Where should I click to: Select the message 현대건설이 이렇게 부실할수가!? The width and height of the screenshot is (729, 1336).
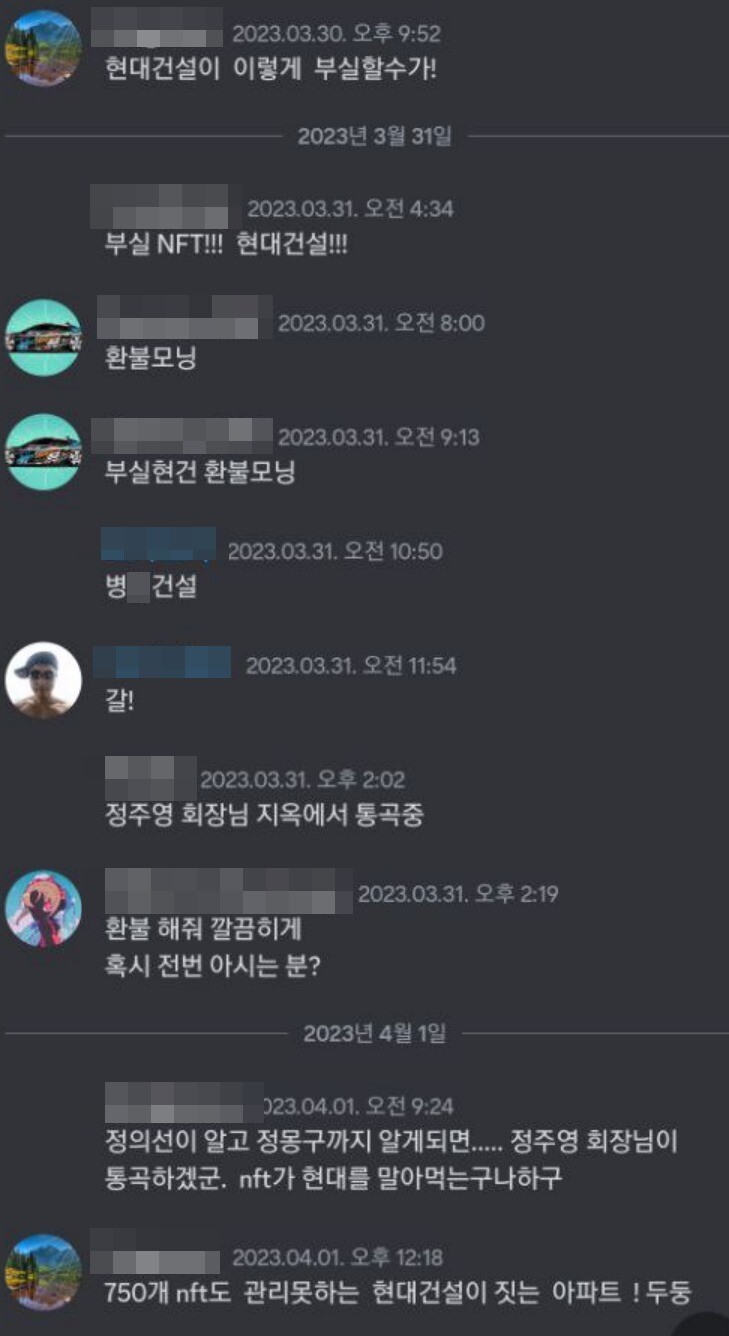coord(271,72)
